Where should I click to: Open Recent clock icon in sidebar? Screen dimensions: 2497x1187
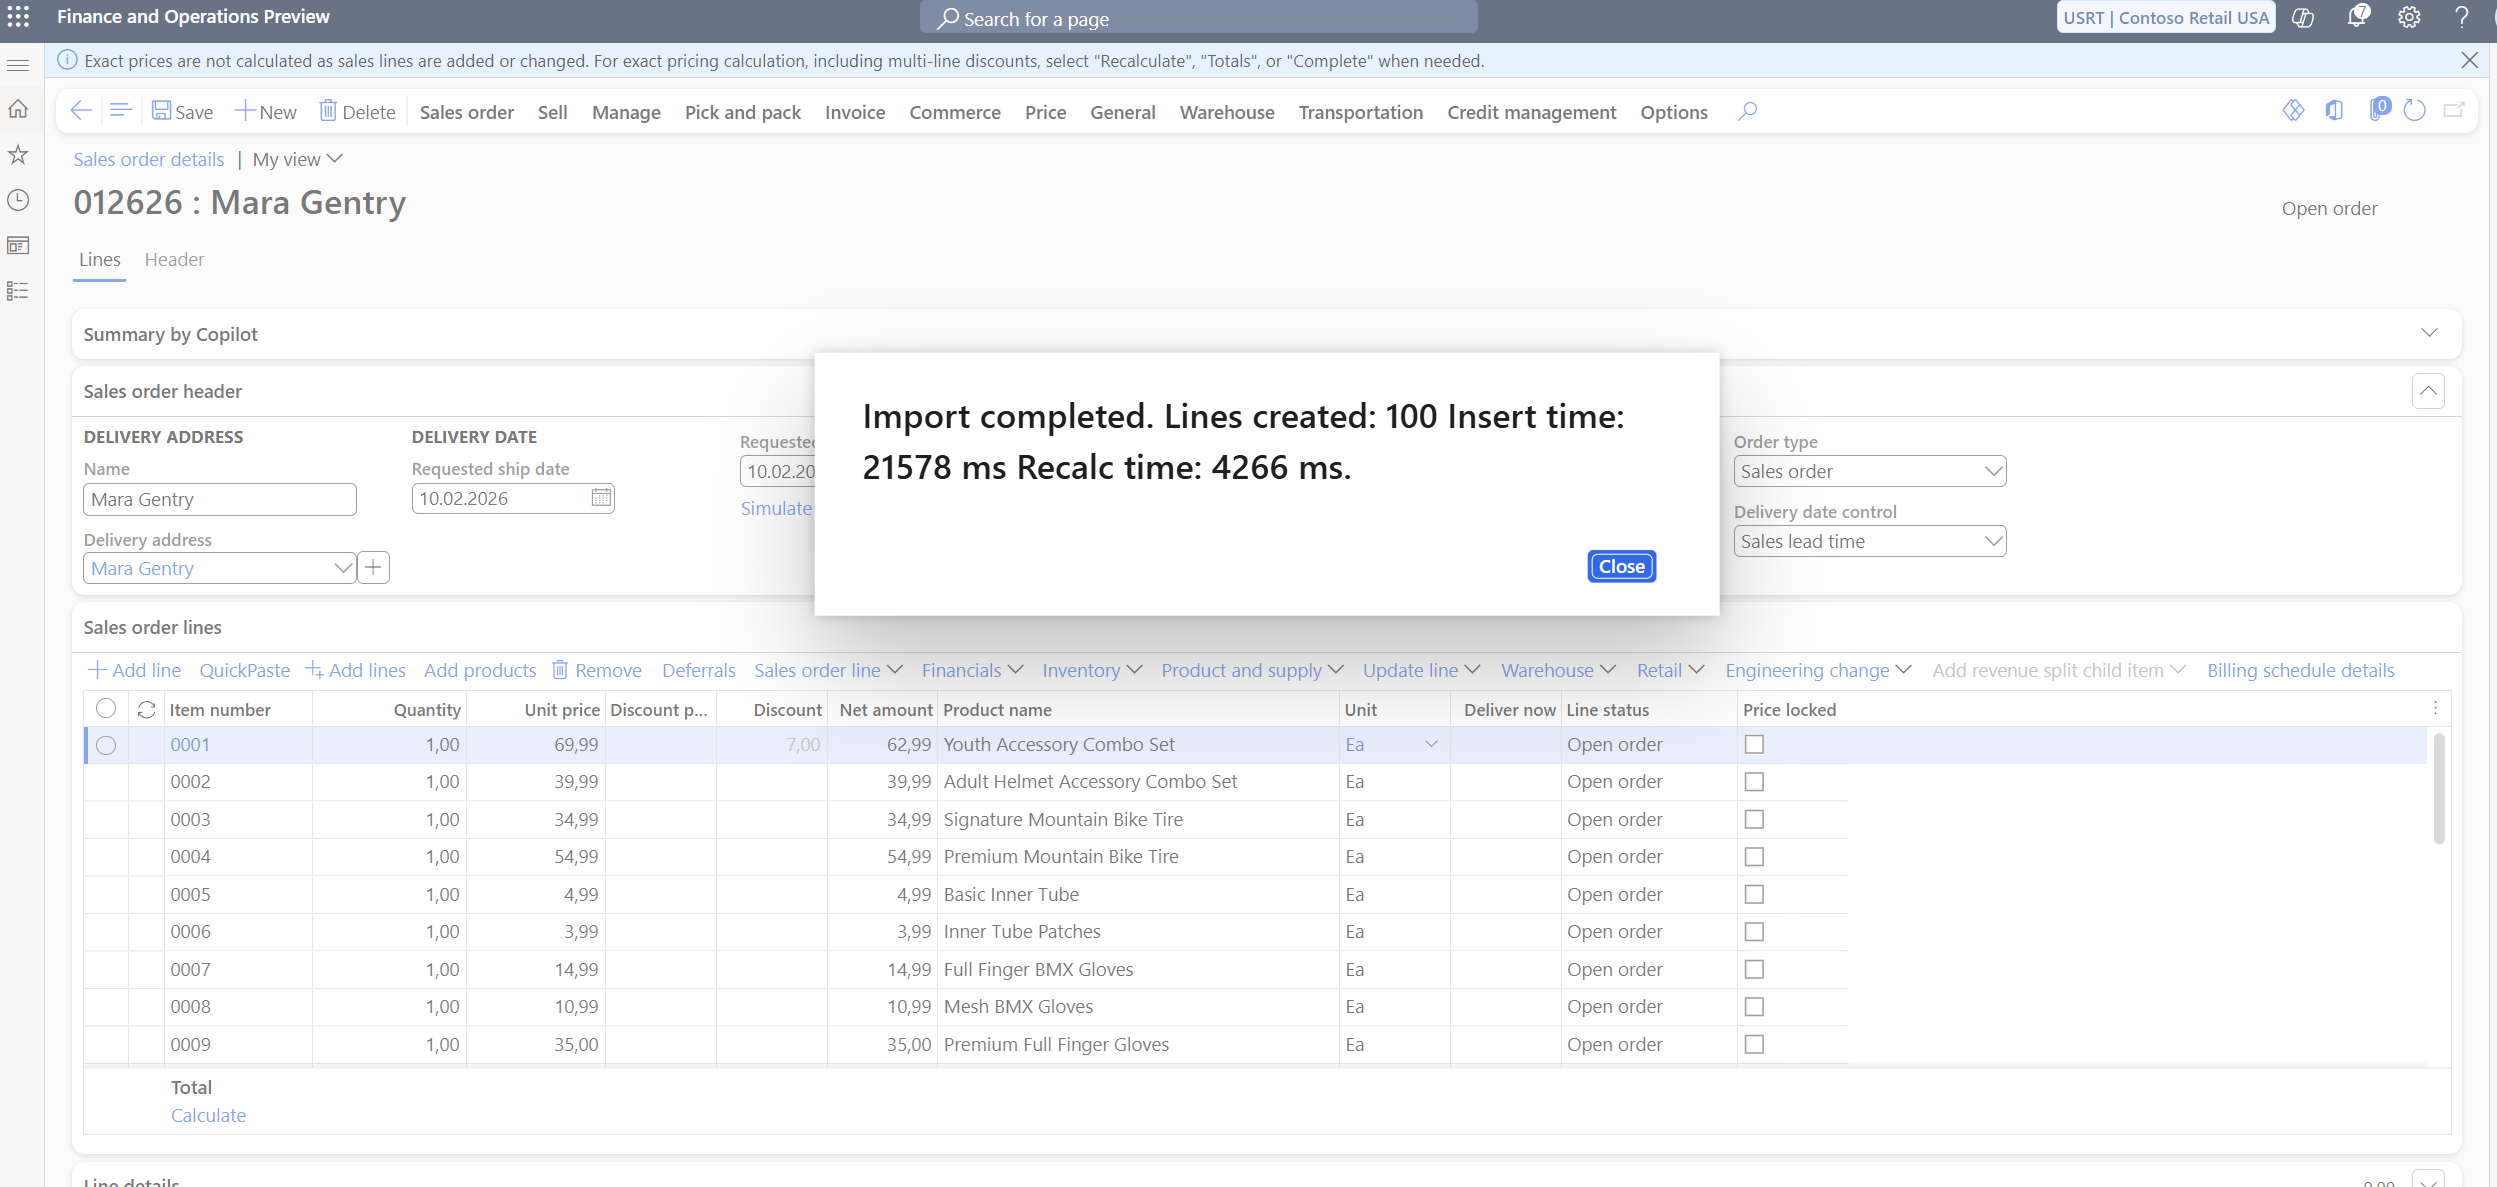click(18, 200)
